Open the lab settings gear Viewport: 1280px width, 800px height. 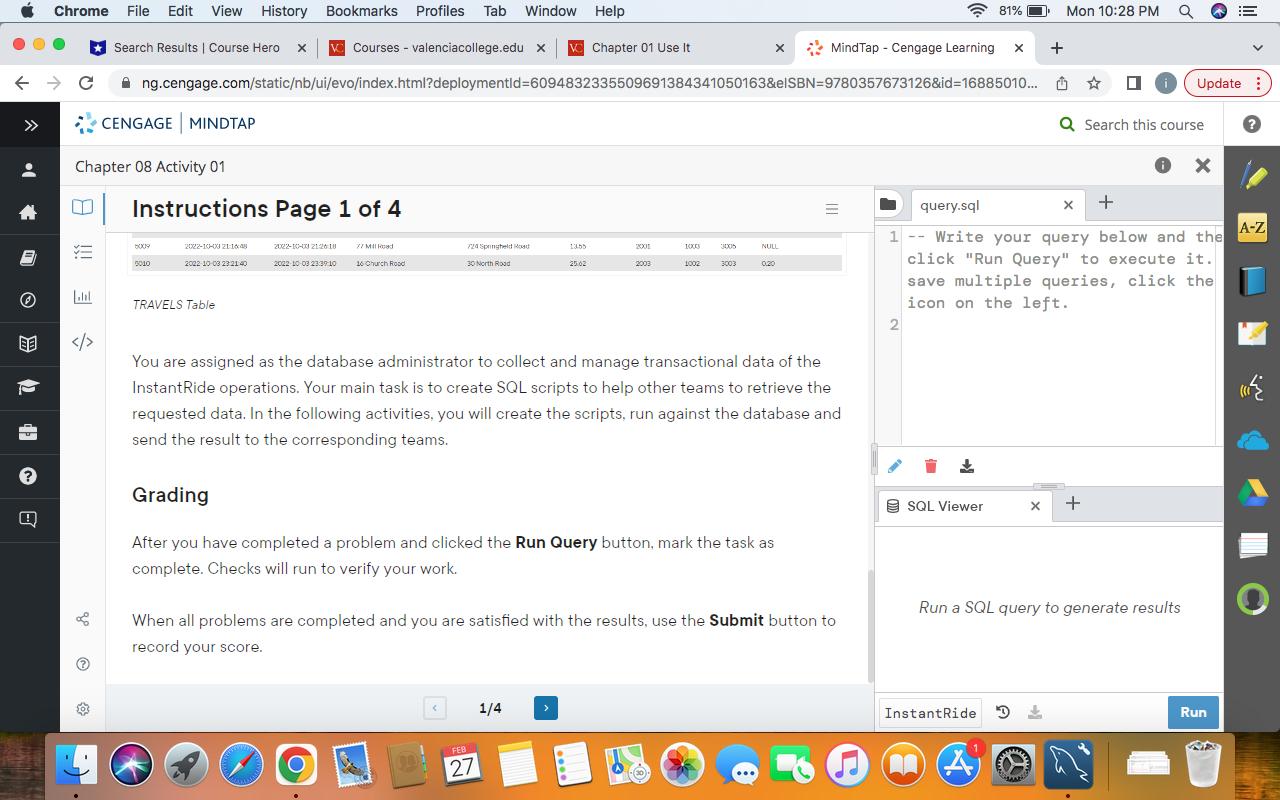click(x=83, y=709)
